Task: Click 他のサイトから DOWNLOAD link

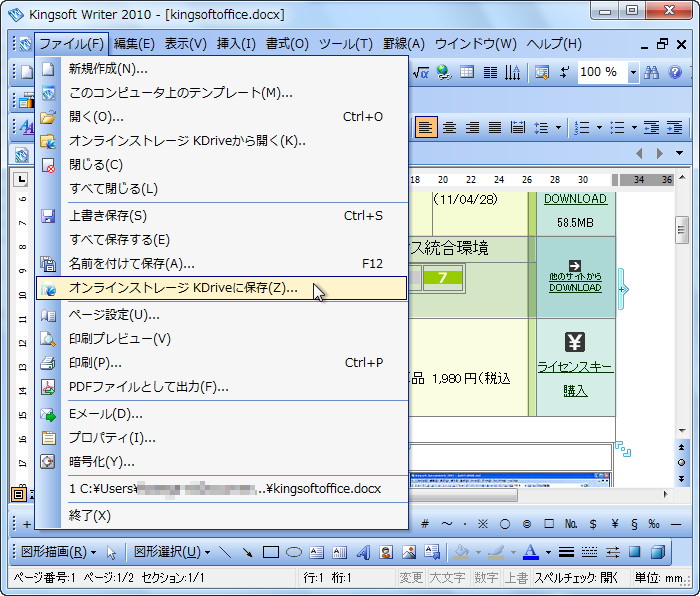Action: tap(575, 282)
